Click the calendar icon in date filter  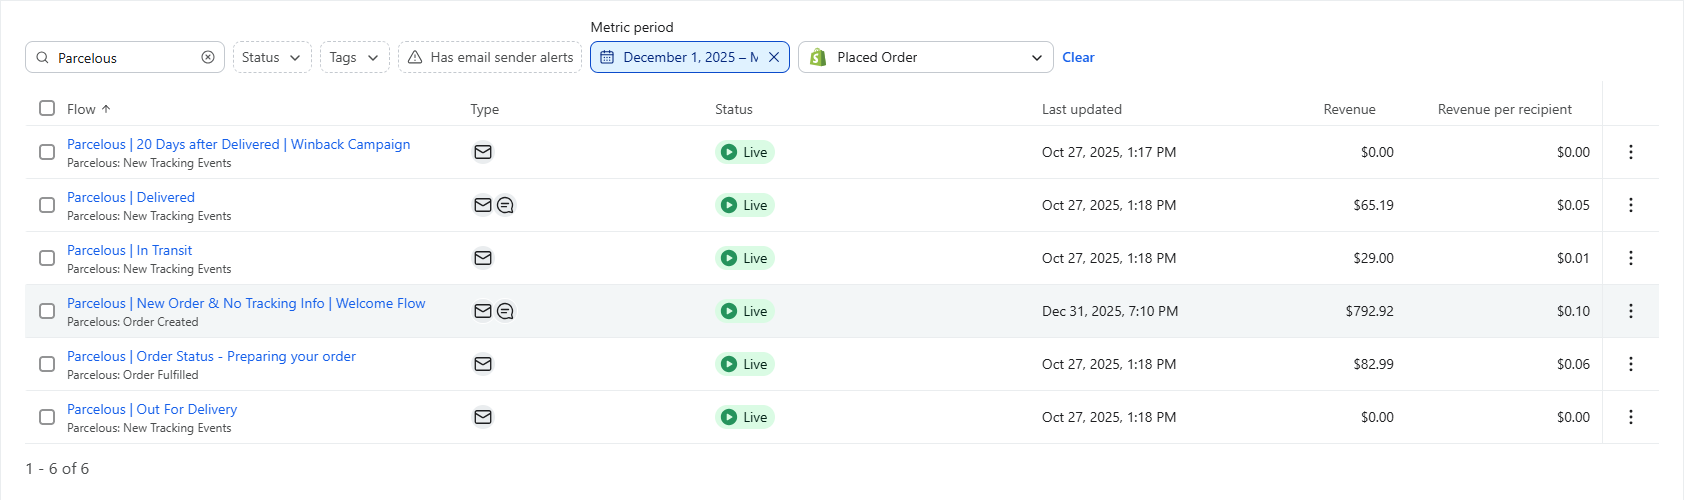[x=607, y=57]
